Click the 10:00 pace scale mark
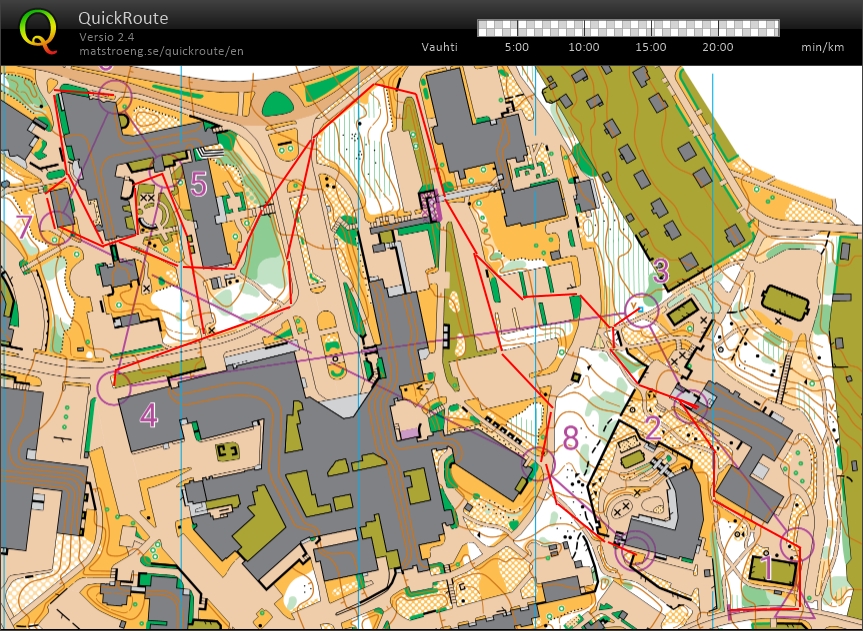 [x=584, y=47]
